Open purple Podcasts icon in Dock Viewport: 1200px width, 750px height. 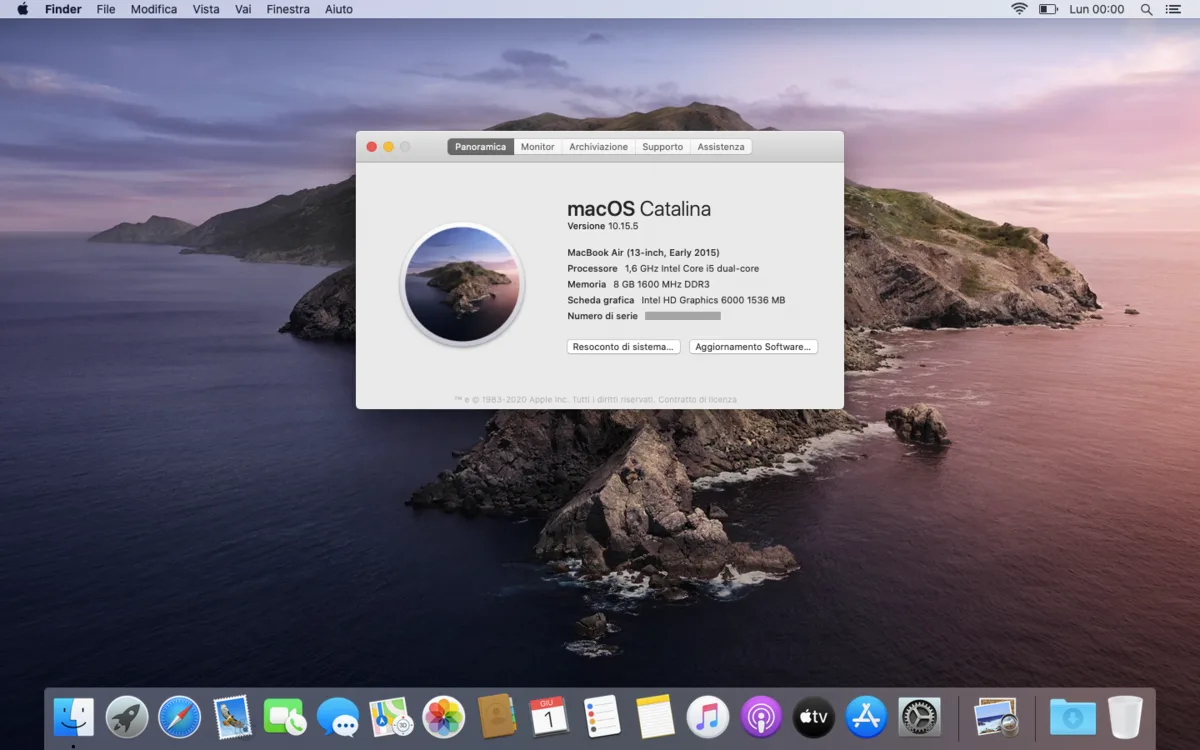[x=761, y=717]
